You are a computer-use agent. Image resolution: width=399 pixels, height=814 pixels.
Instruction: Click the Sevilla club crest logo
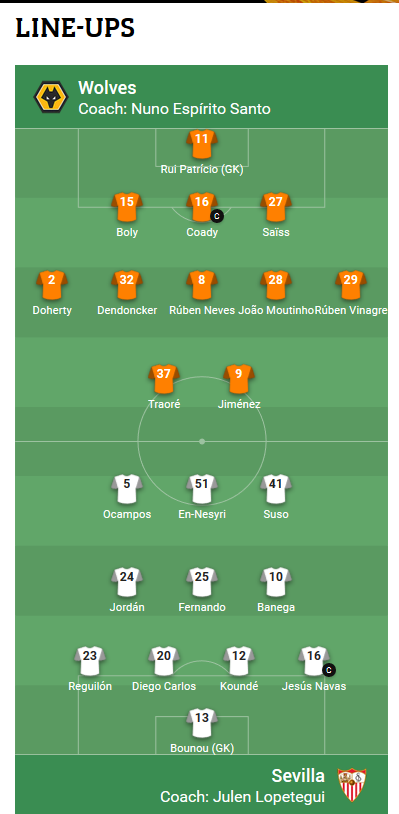click(x=352, y=784)
